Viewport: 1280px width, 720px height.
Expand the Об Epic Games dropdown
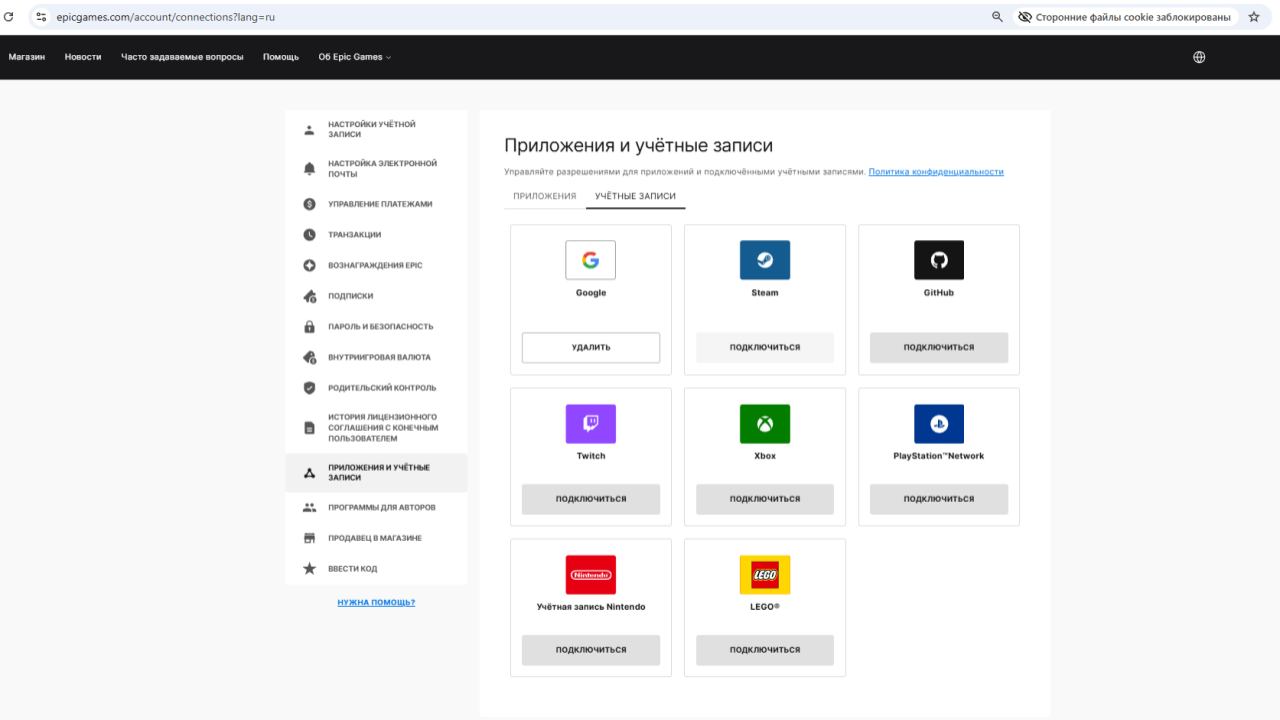[x=355, y=57]
